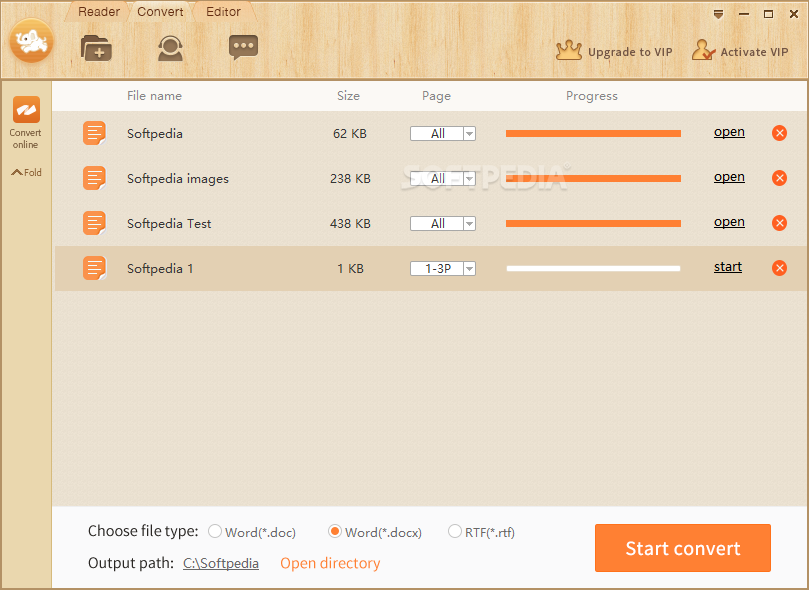
Task: Remove Softpedia Test from the list
Action: (x=779, y=223)
